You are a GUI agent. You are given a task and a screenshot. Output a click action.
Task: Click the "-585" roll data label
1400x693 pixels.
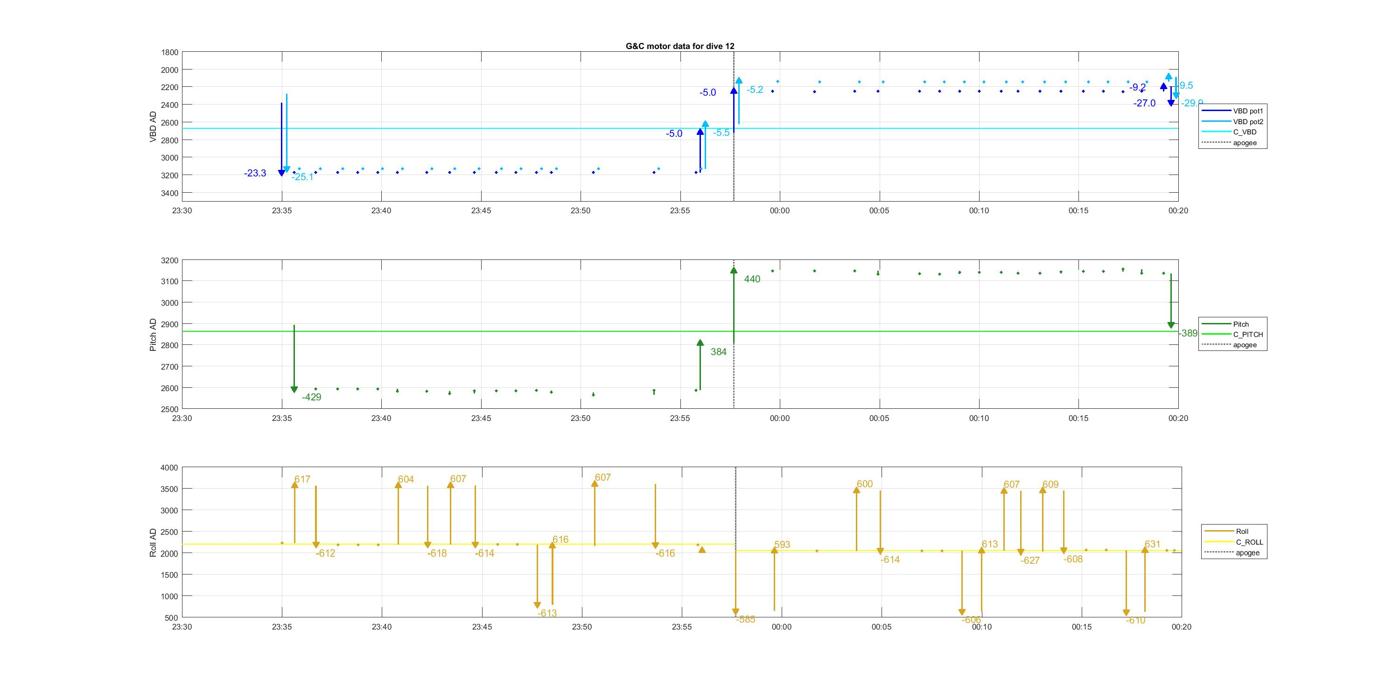click(x=746, y=620)
